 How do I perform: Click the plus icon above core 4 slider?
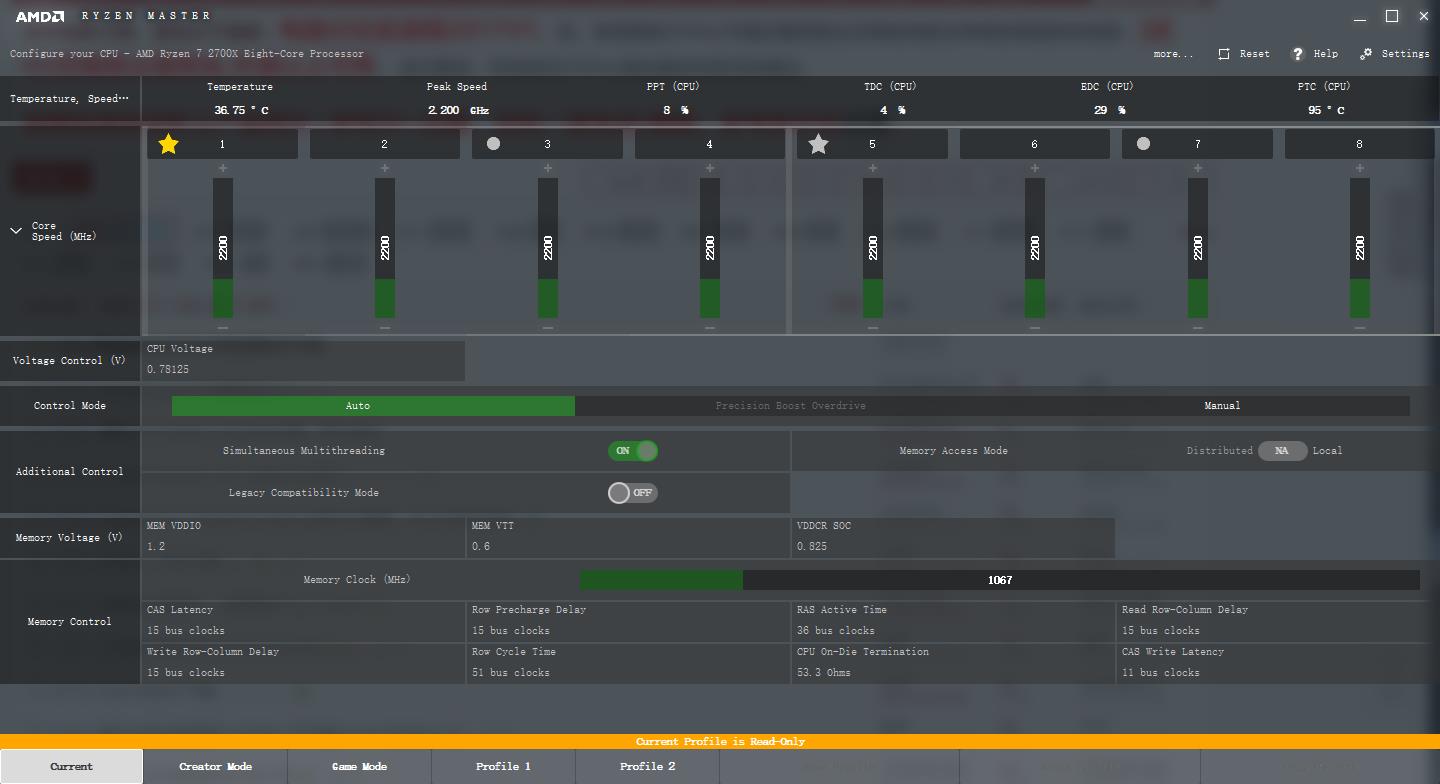(710, 168)
